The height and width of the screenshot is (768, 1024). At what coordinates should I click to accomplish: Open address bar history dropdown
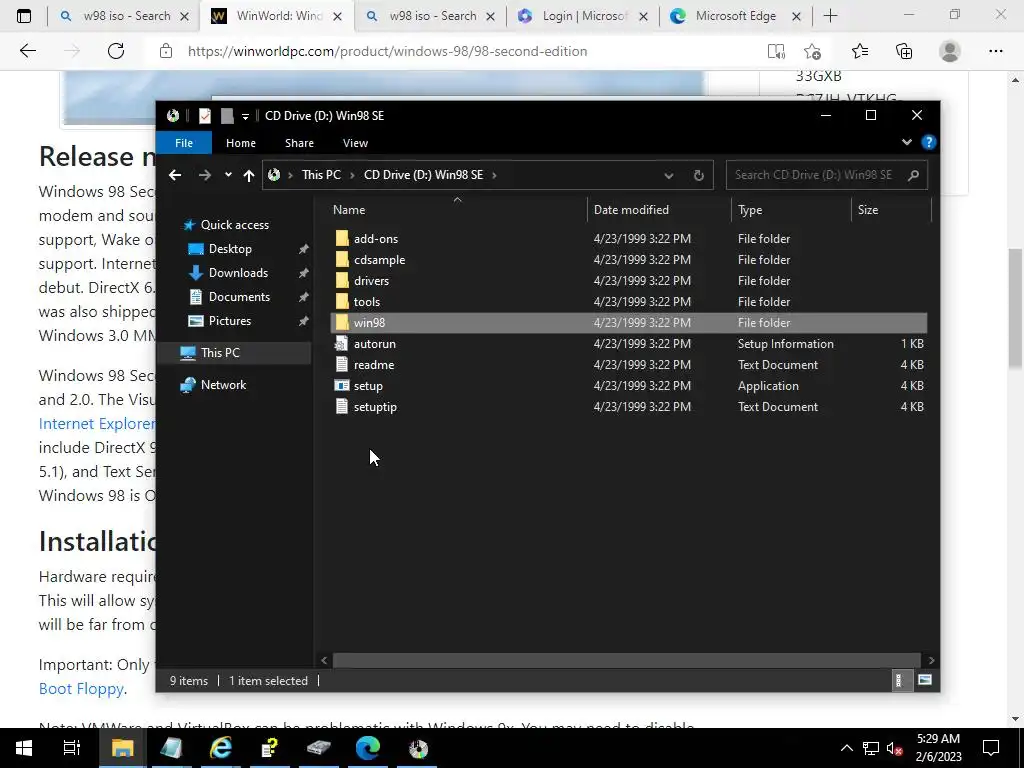coord(668,175)
